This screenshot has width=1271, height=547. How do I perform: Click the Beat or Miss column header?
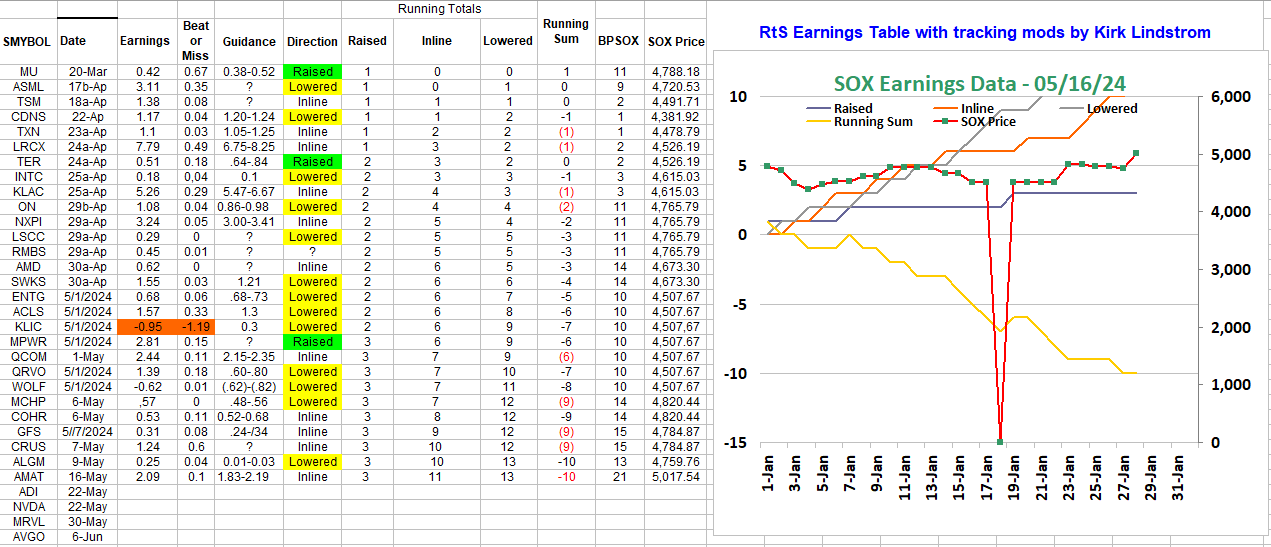pyautogui.click(x=195, y=41)
